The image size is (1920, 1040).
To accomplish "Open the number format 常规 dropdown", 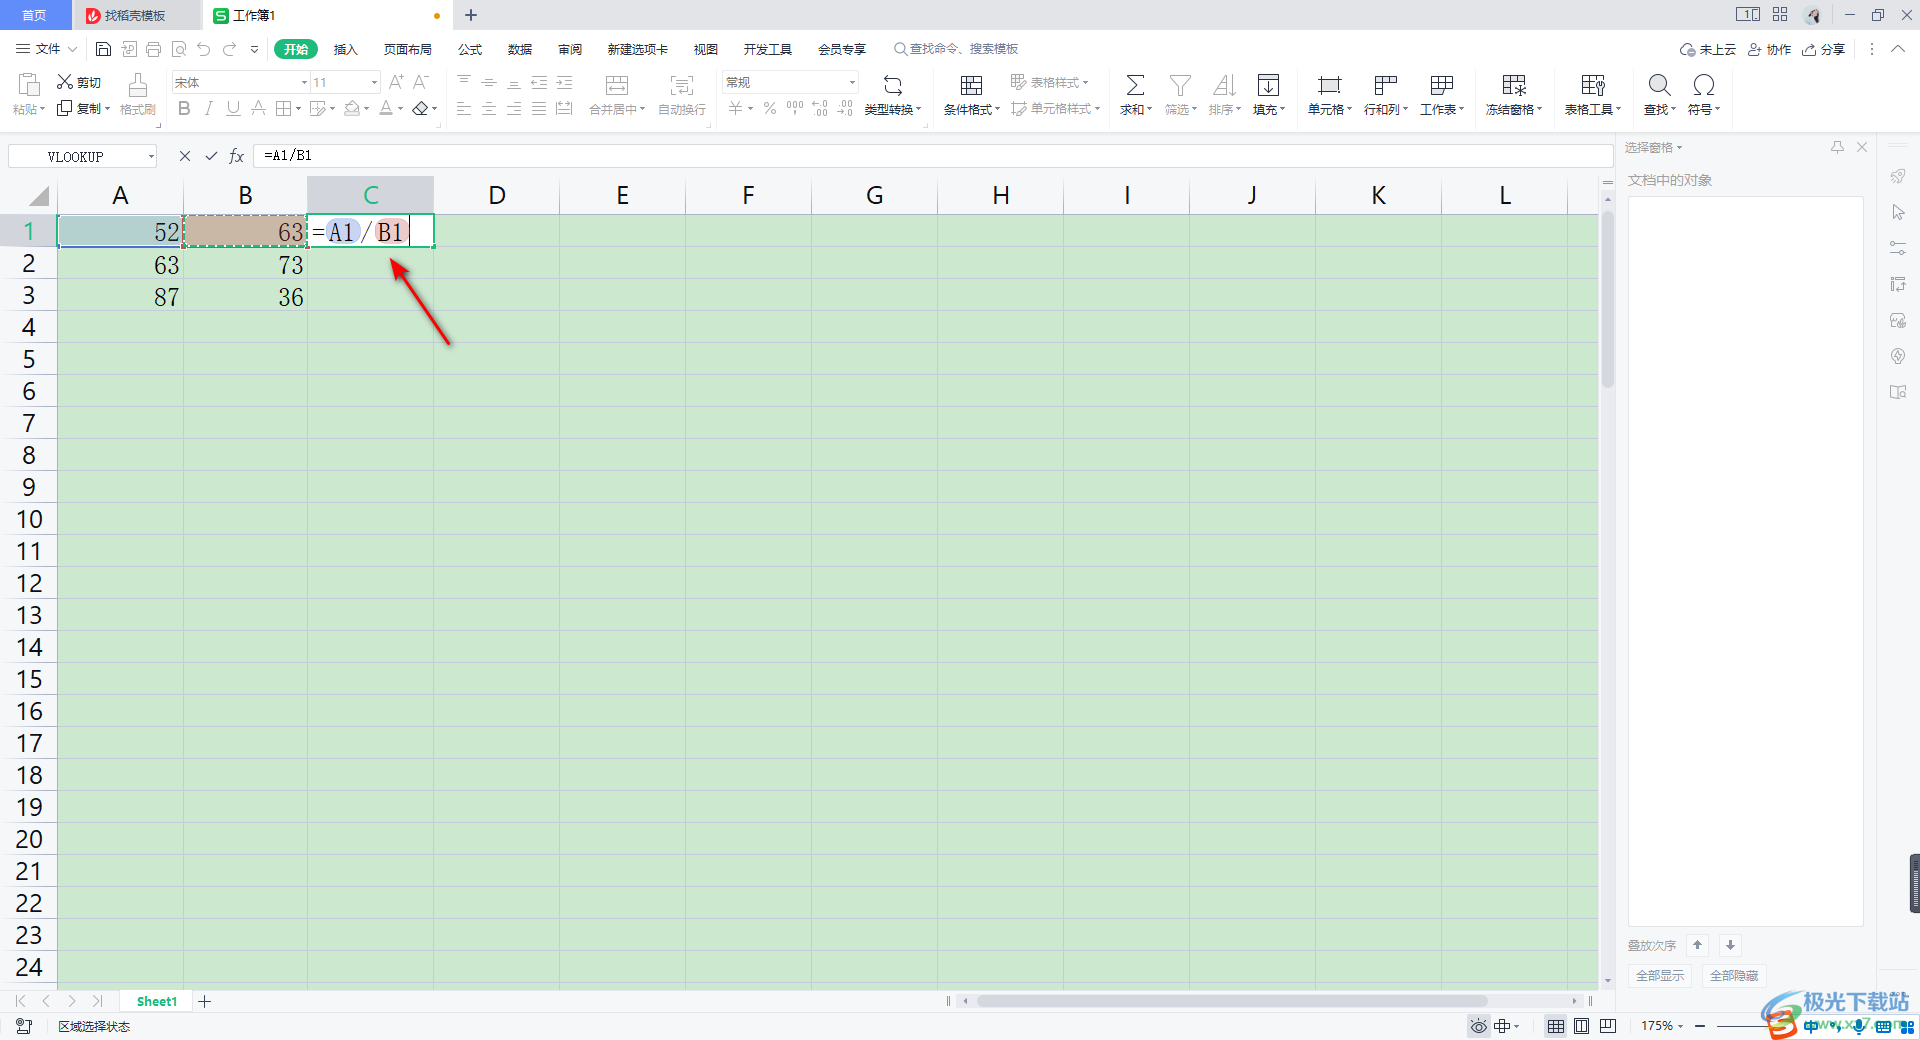I will click(x=852, y=82).
